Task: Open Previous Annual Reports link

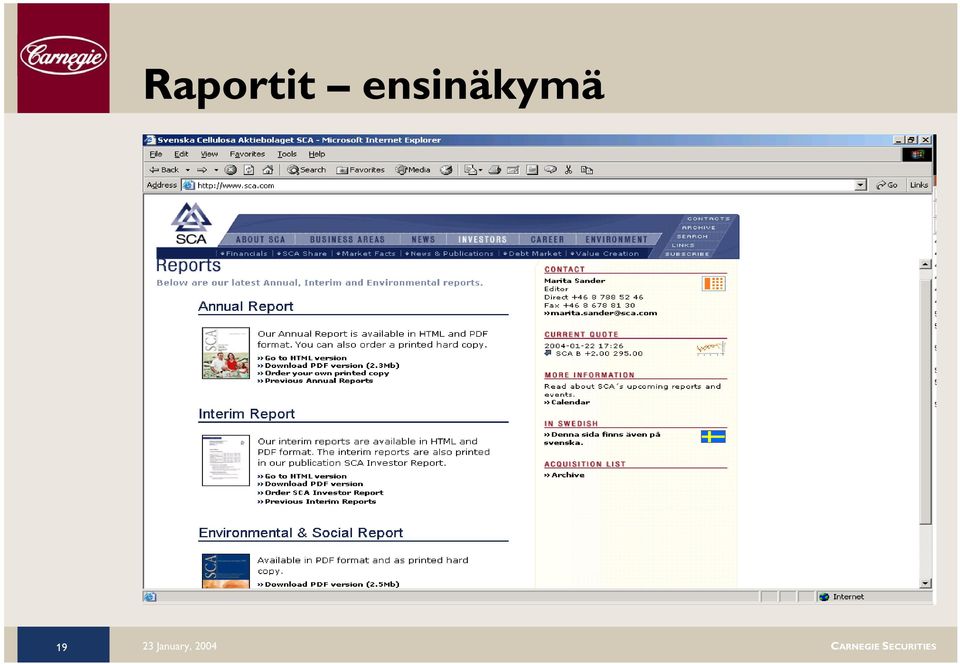Action: tap(315, 381)
